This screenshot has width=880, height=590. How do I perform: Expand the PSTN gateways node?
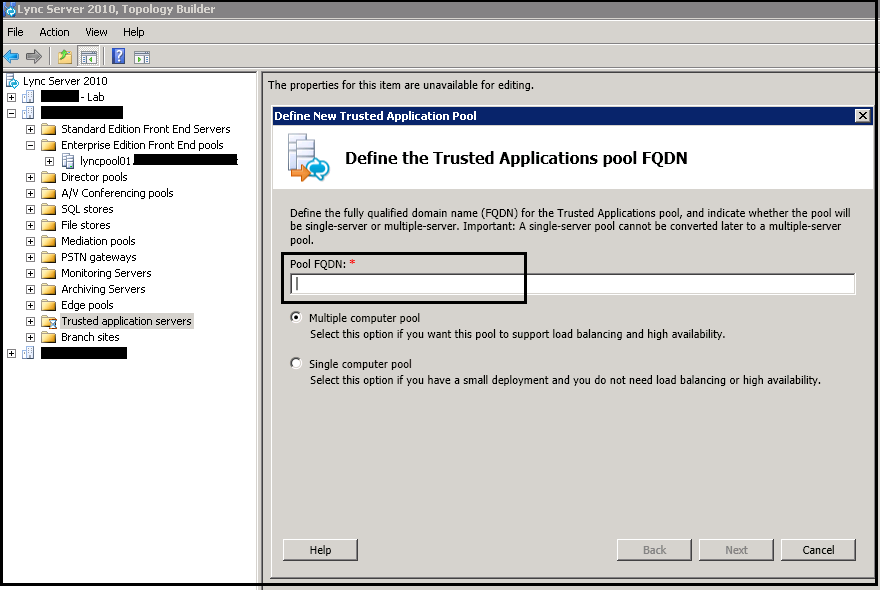point(30,256)
